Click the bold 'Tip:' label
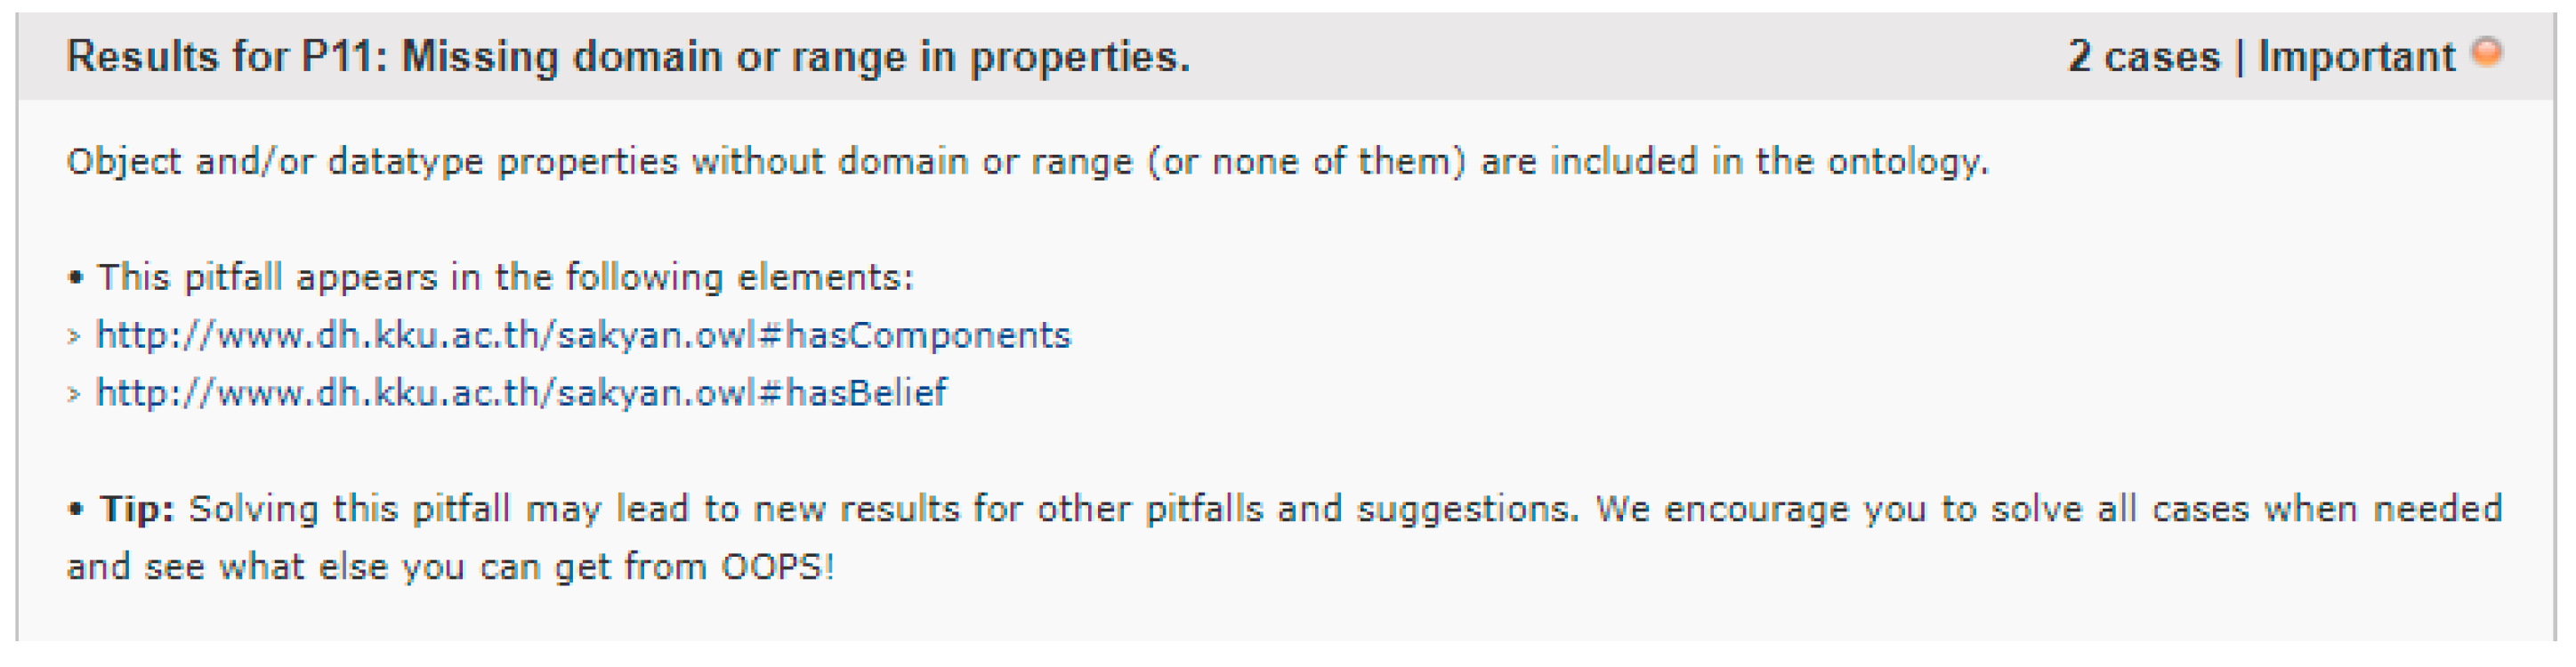The width and height of the screenshot is (2576, 667). coord(137,509)
